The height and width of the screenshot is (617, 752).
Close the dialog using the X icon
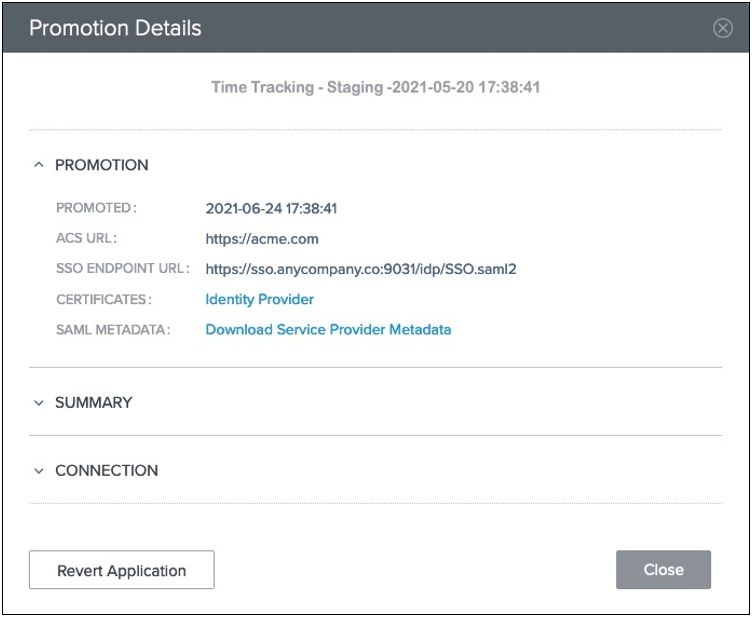(x=722, y=28)
